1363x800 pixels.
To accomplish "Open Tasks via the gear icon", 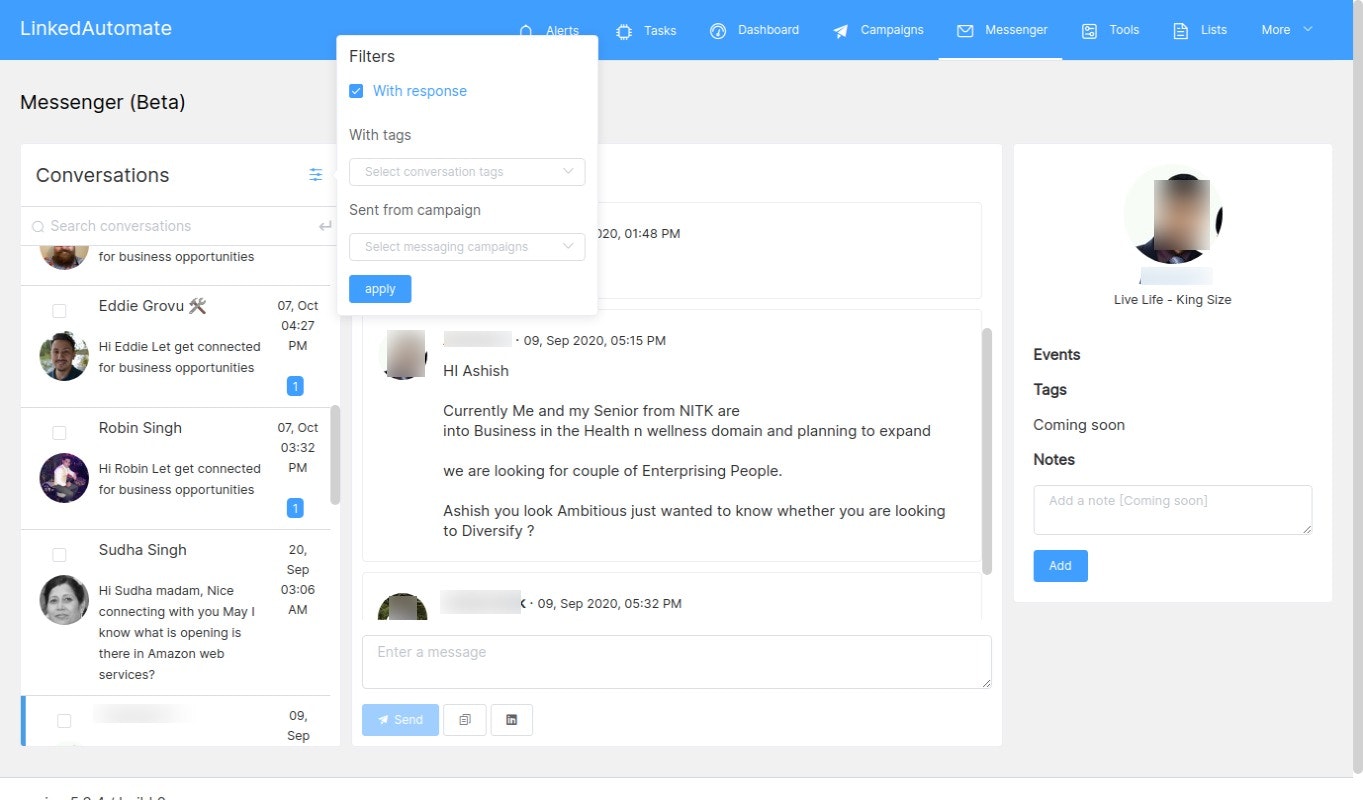I will point(624,30).
